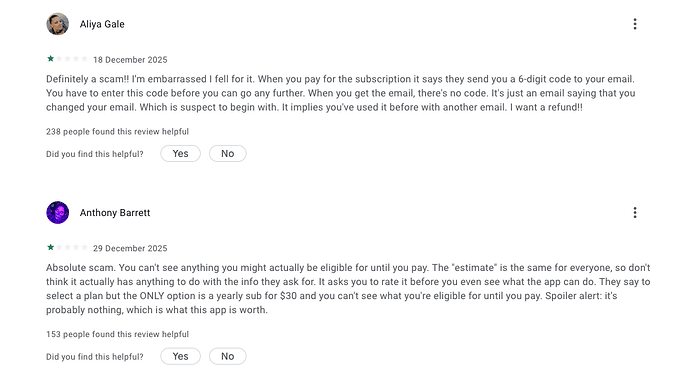Click Aliya Gale's review text starting 'Definitely a scam'
The width and height of the screenshot is (690, 385).
click(x=341, y=93)
